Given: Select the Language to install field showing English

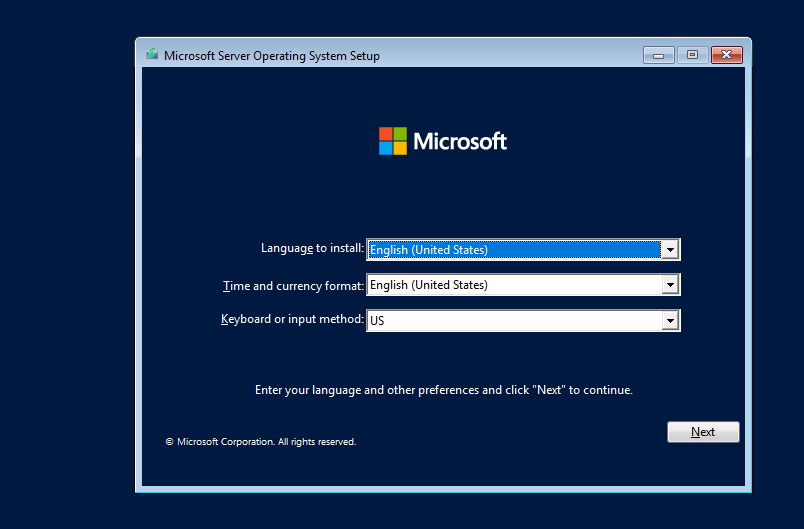Looking at the screenshot, I should [x=523, y=250].
